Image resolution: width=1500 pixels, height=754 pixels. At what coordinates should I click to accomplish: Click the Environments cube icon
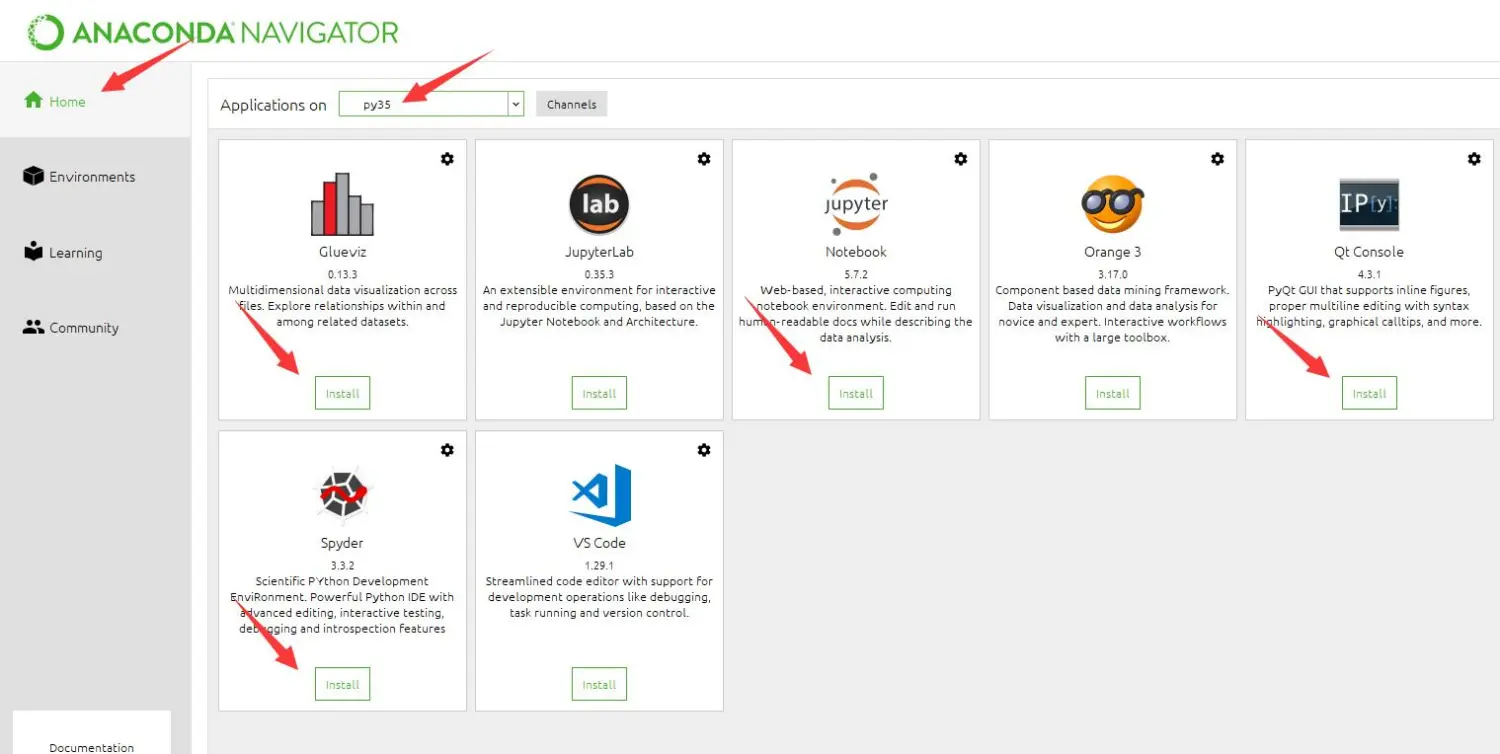(33, 175)
